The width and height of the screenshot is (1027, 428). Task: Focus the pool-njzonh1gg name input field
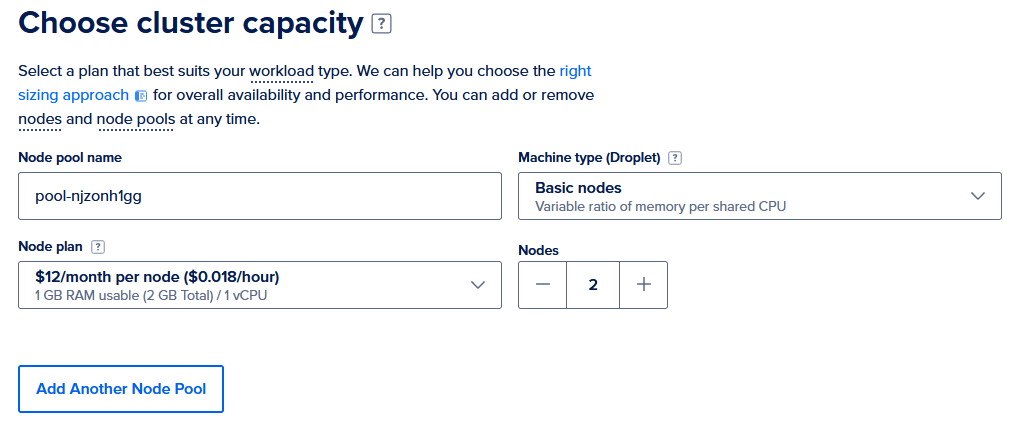[x=260, y=196]
